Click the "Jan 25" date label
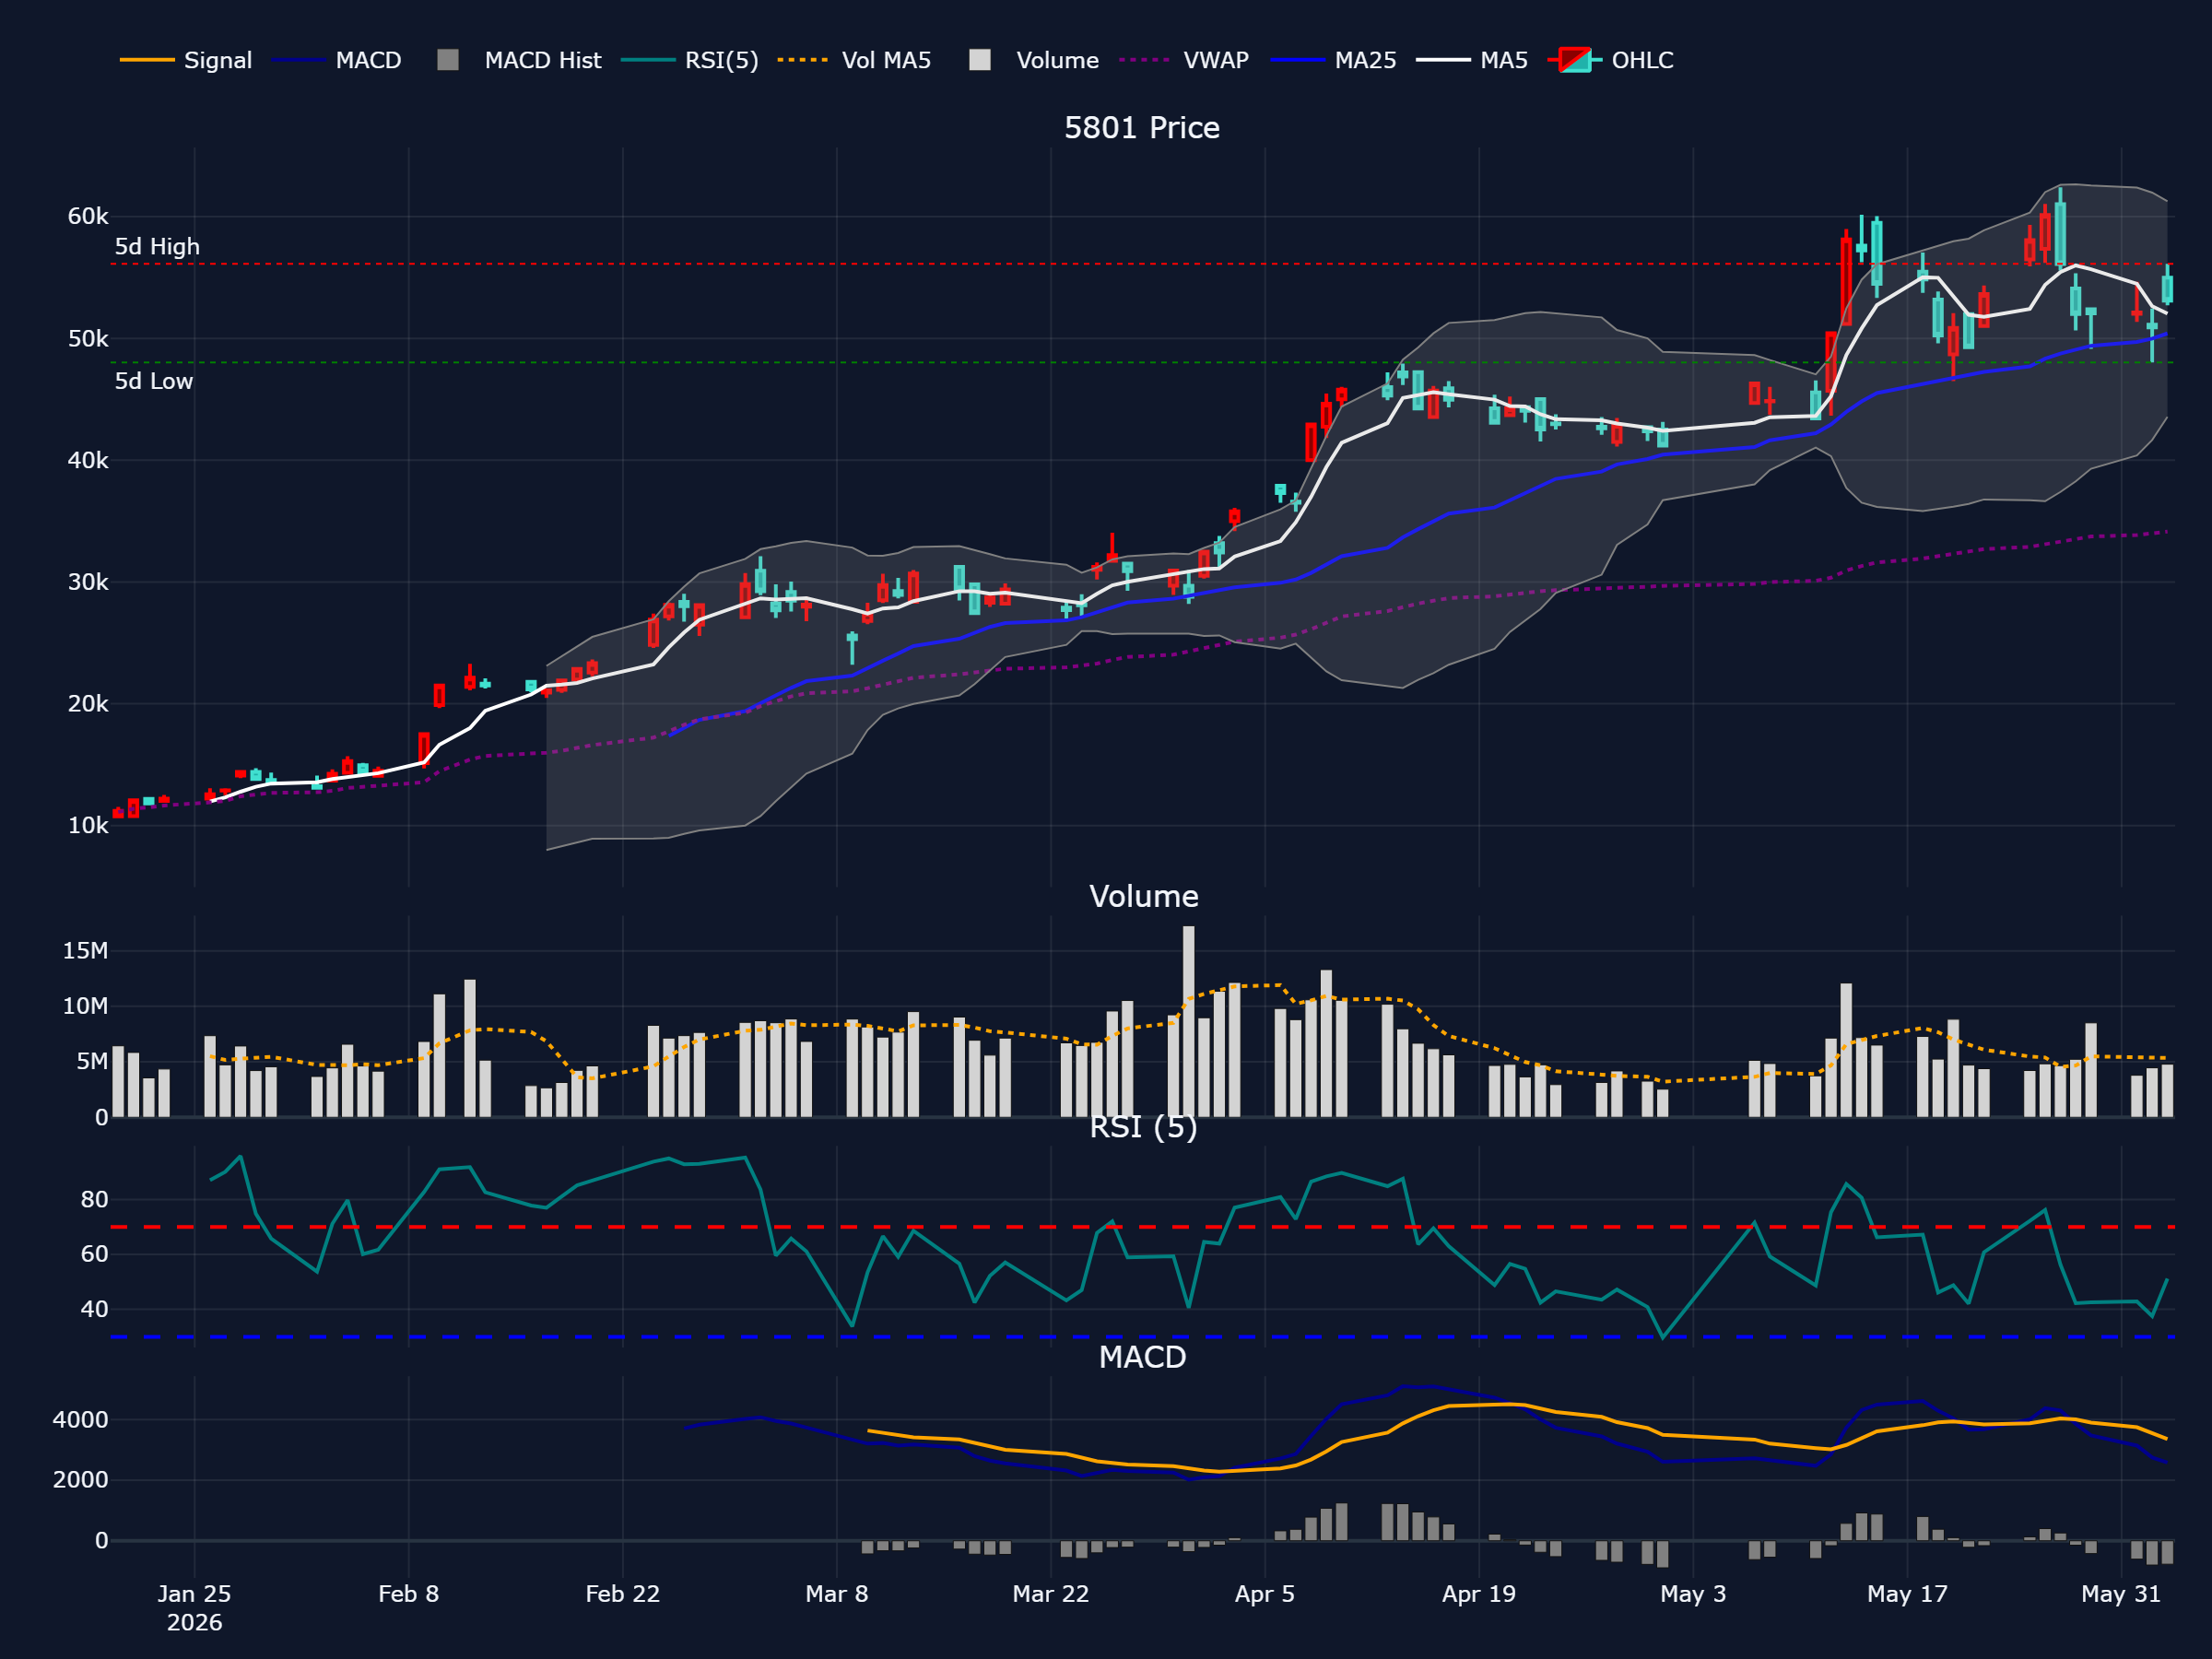This screenshot has height=1659, width=2212. tap(194, 1594)
